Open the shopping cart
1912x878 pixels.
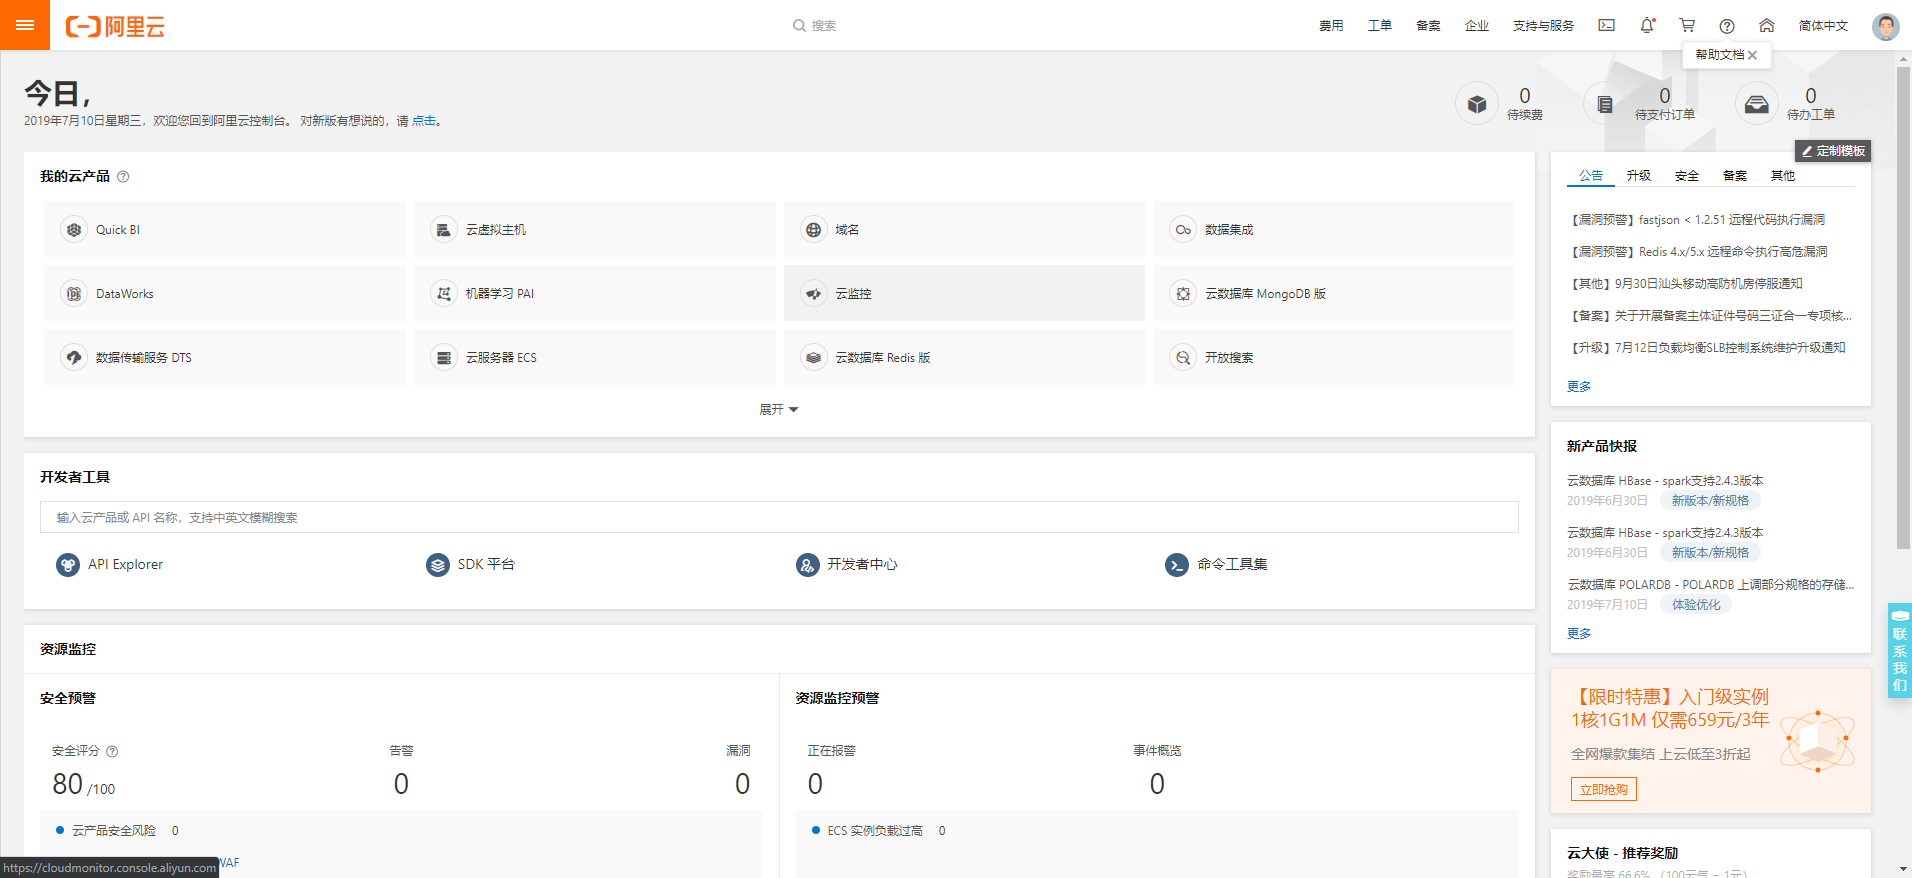(1687, 26)
